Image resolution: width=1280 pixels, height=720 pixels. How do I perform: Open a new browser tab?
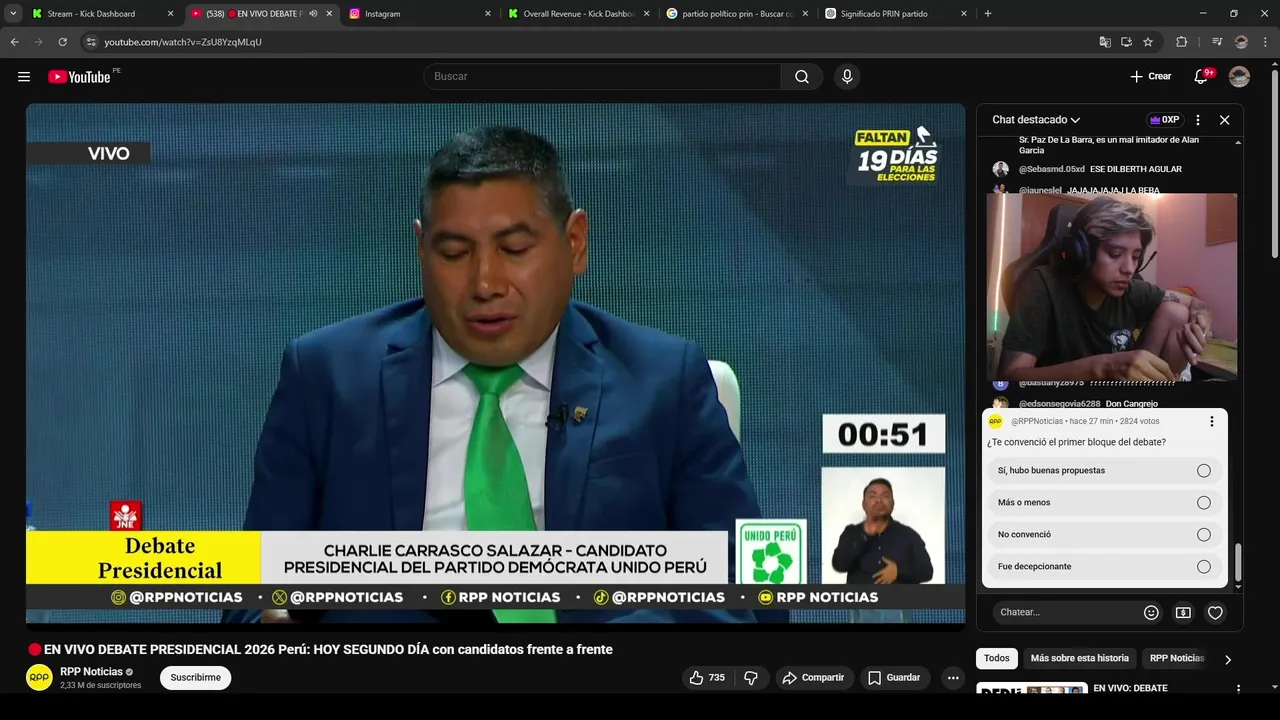[x=988, y=14]
